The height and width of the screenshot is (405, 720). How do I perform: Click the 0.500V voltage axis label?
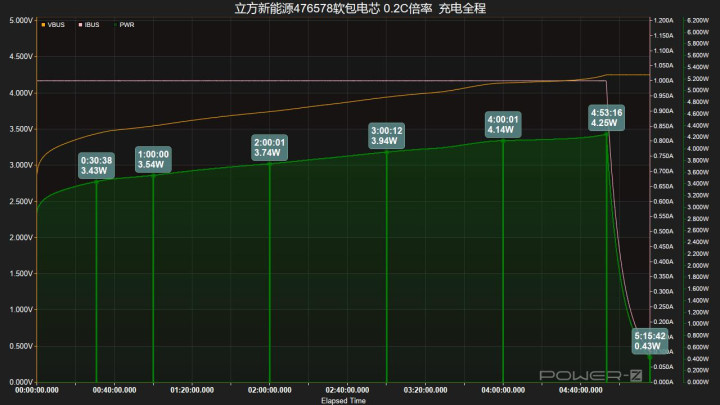21,346
